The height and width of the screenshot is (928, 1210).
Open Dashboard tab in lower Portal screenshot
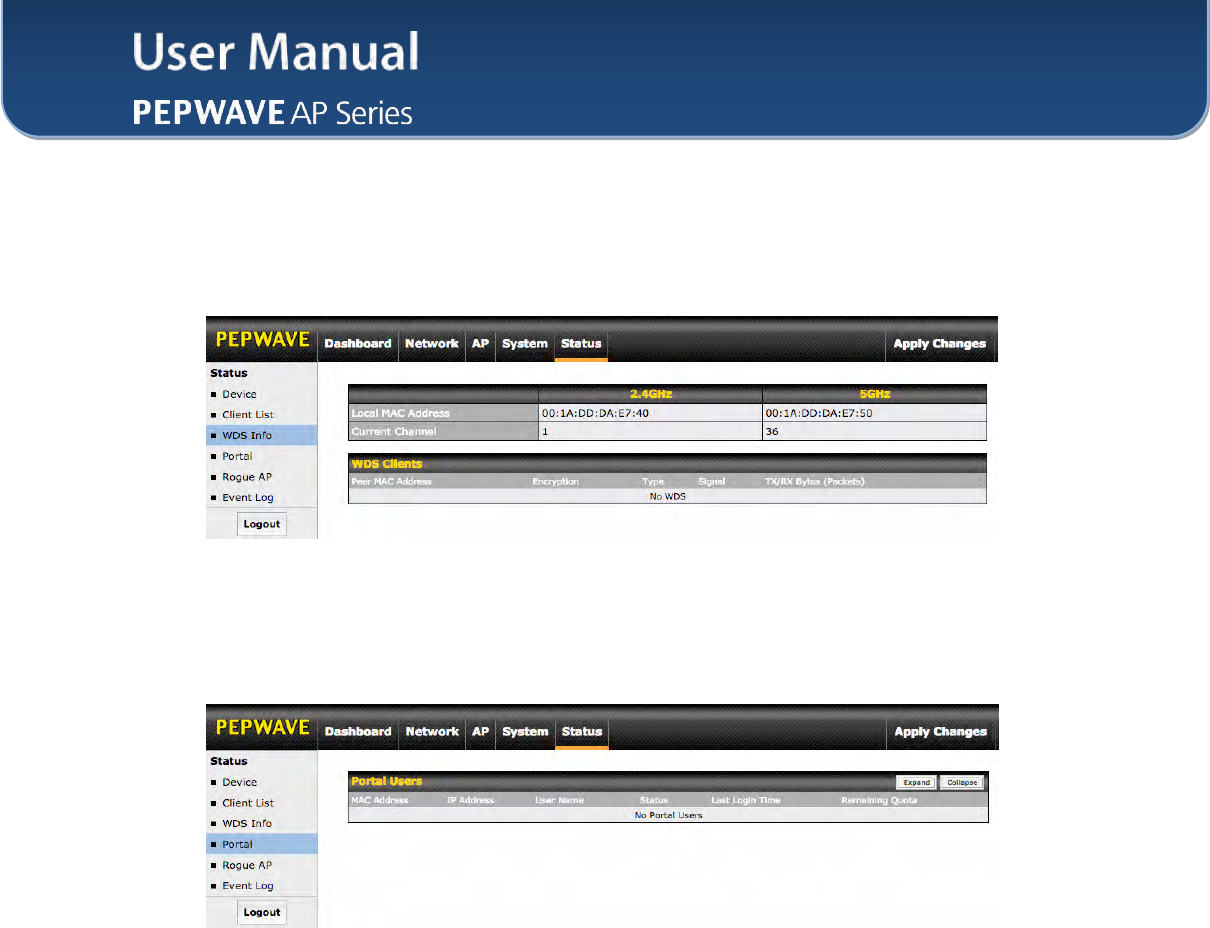point(358,731)
